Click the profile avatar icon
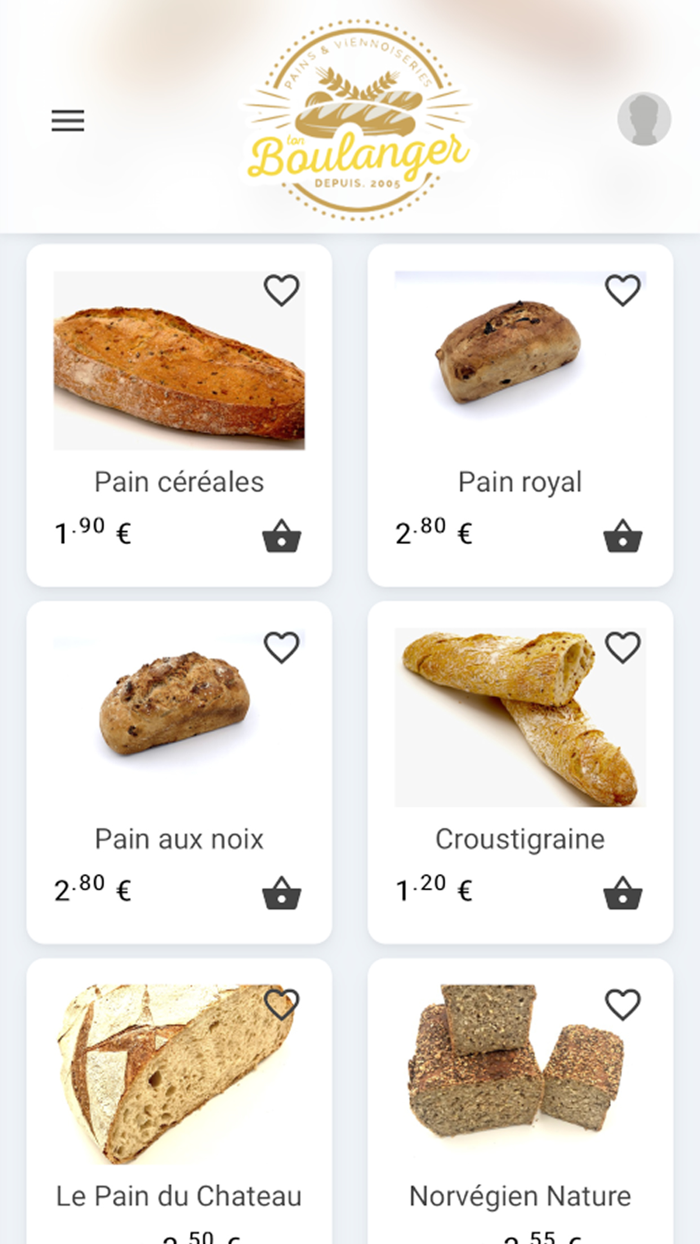This screenshot has width=700, height=1244. click(646, 118)
